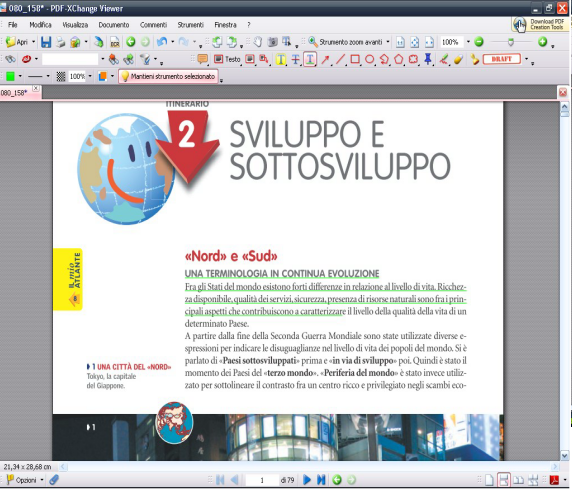The height and width of the screenshot is (489, 572).
Task: Click the green fill color swatch
Action: (x=10, y=76)
